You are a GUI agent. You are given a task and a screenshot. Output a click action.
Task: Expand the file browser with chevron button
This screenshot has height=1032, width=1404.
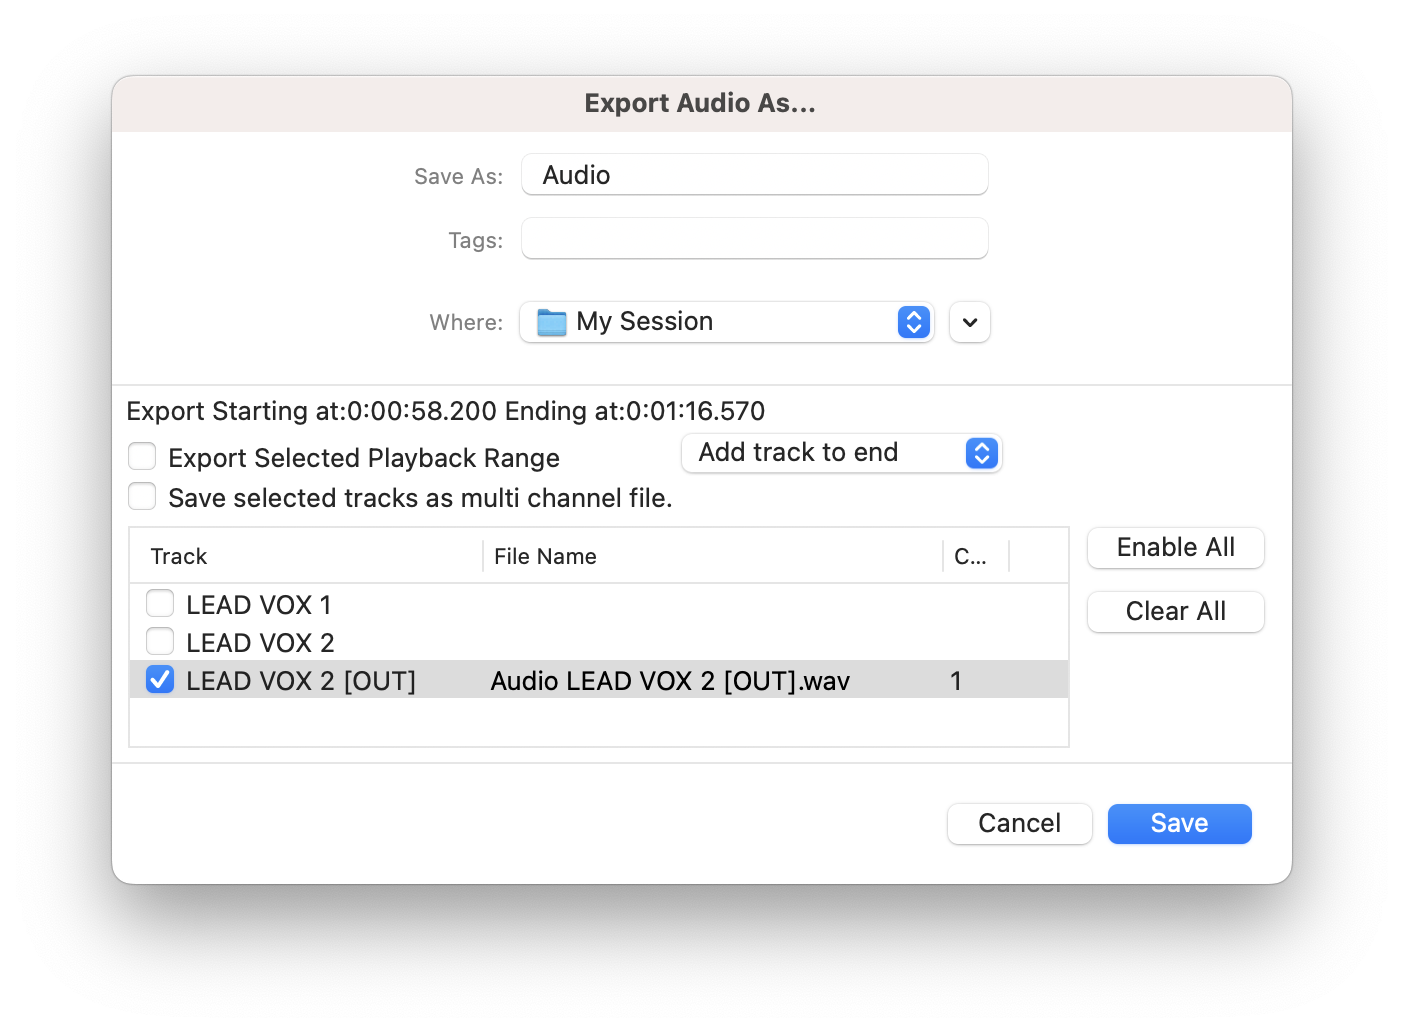(969, 322)
